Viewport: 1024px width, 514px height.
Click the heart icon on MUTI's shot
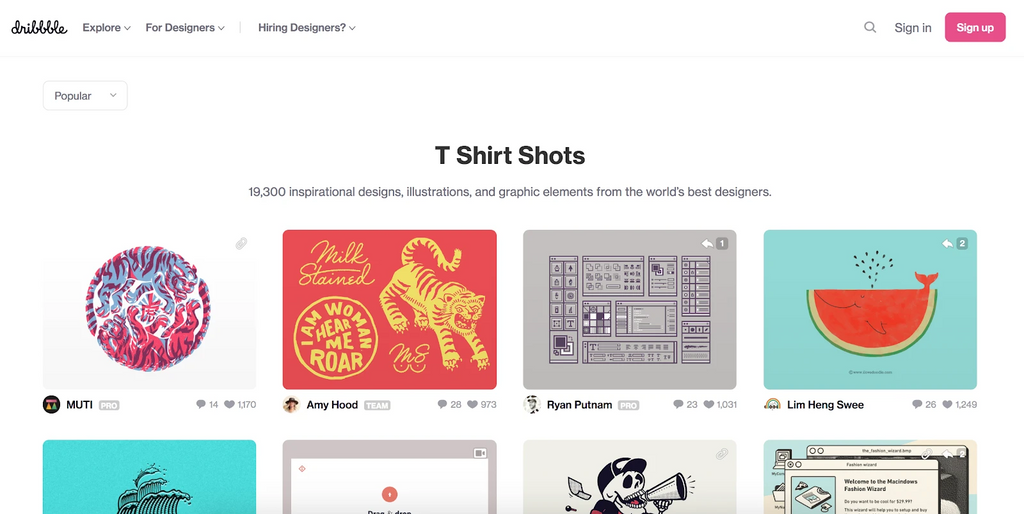(x=229, y=404)
